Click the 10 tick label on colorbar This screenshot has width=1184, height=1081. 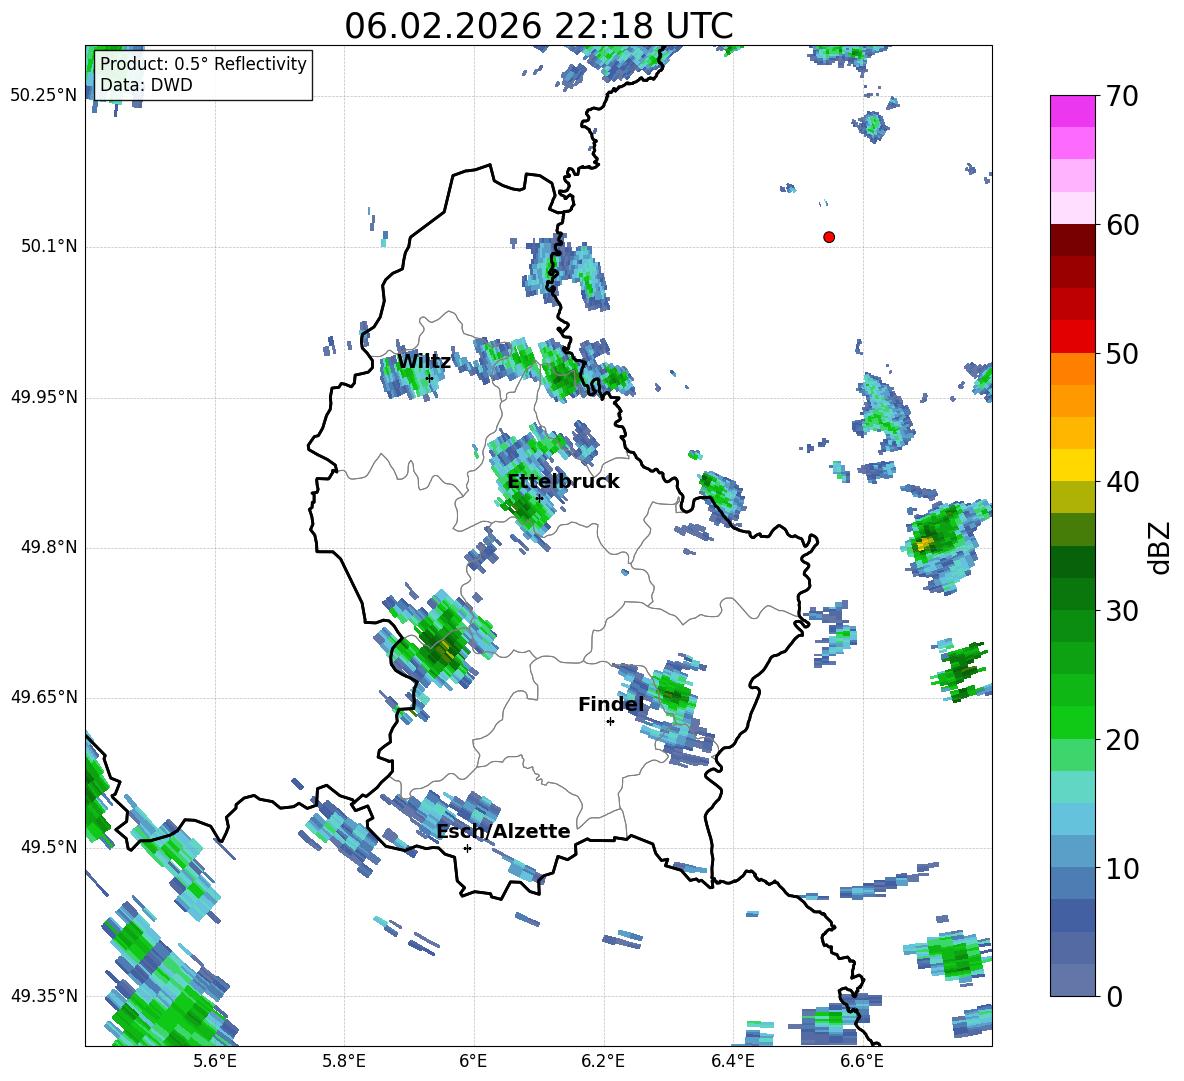click(1122, 869)
